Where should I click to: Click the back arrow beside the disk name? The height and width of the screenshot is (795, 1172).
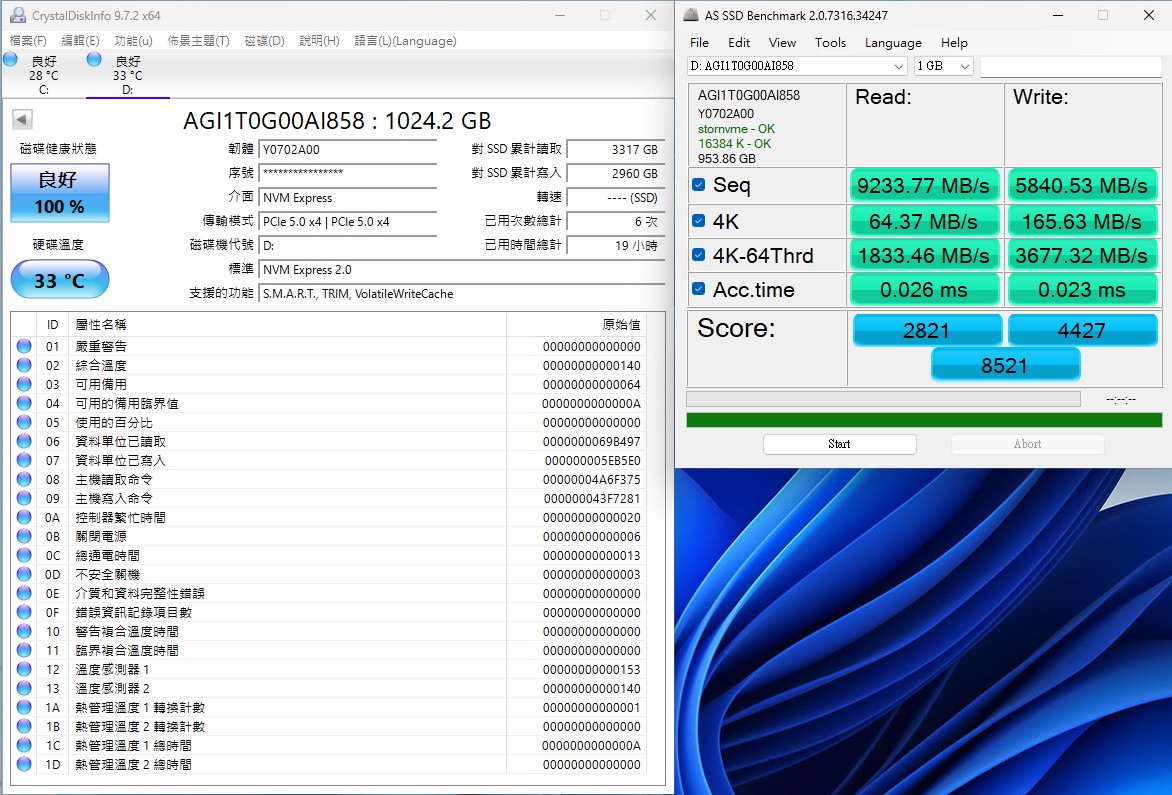coord(22,120)
